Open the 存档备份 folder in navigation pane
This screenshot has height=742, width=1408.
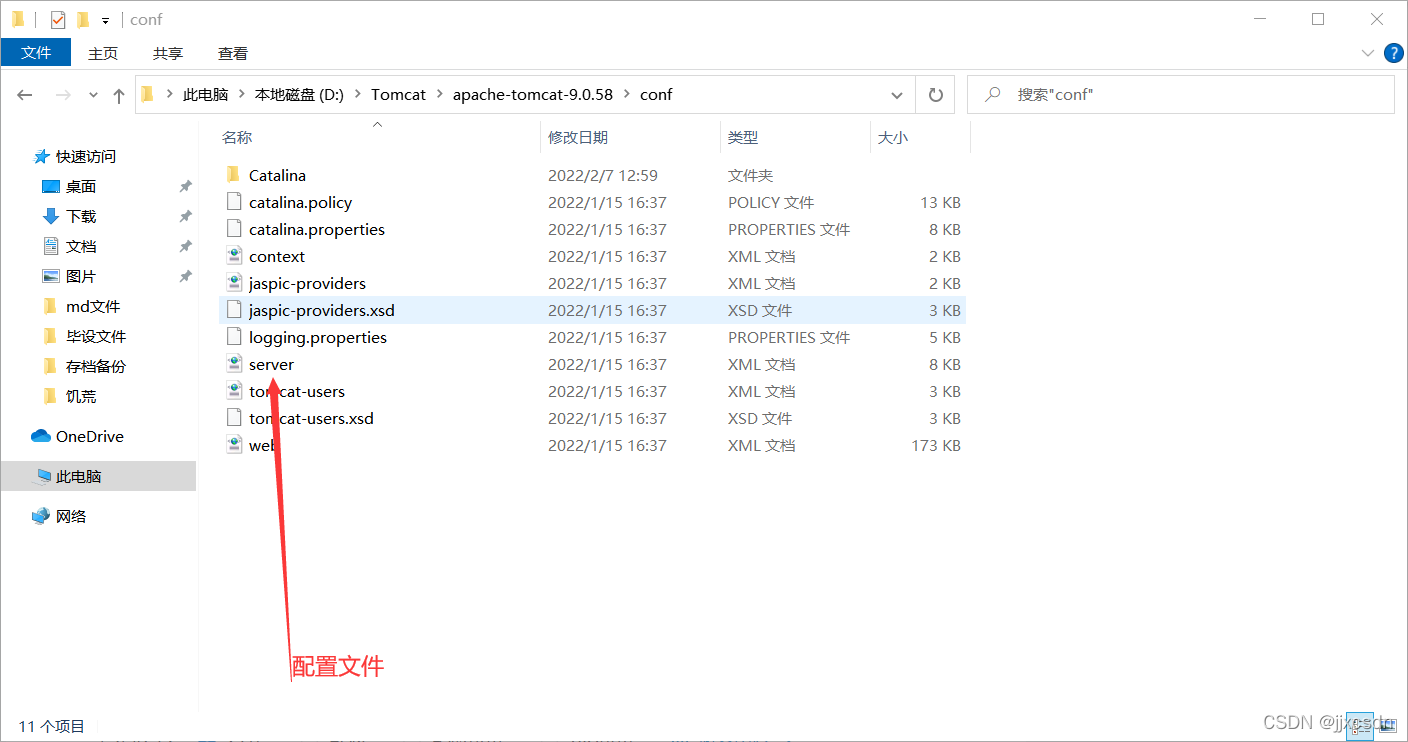[96, 366]
